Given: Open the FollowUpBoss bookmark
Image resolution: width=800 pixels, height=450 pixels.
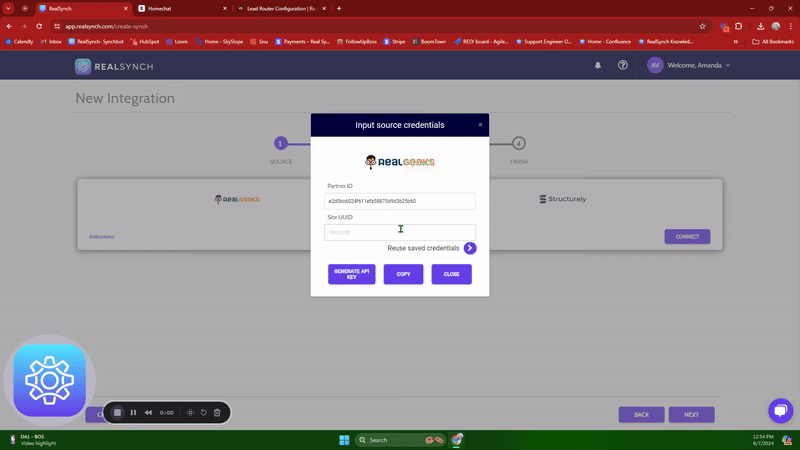Looking at the screenshot, I should (357, 42).
